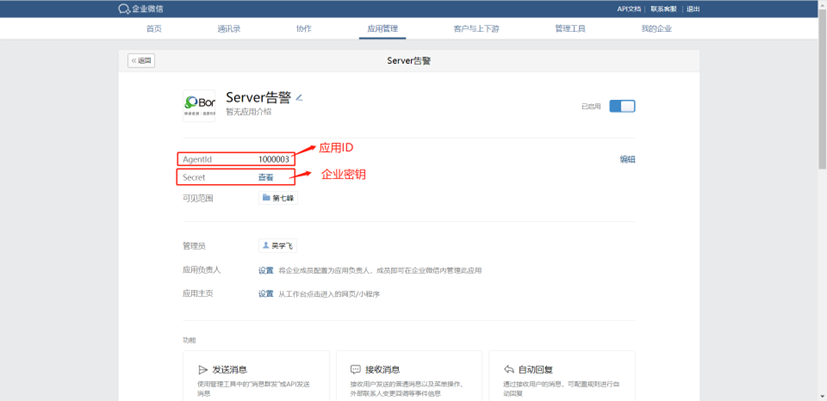The width and height of the screenshot is (827, 401).
Task: Open the 首页 tab
Action: (153, 29)
